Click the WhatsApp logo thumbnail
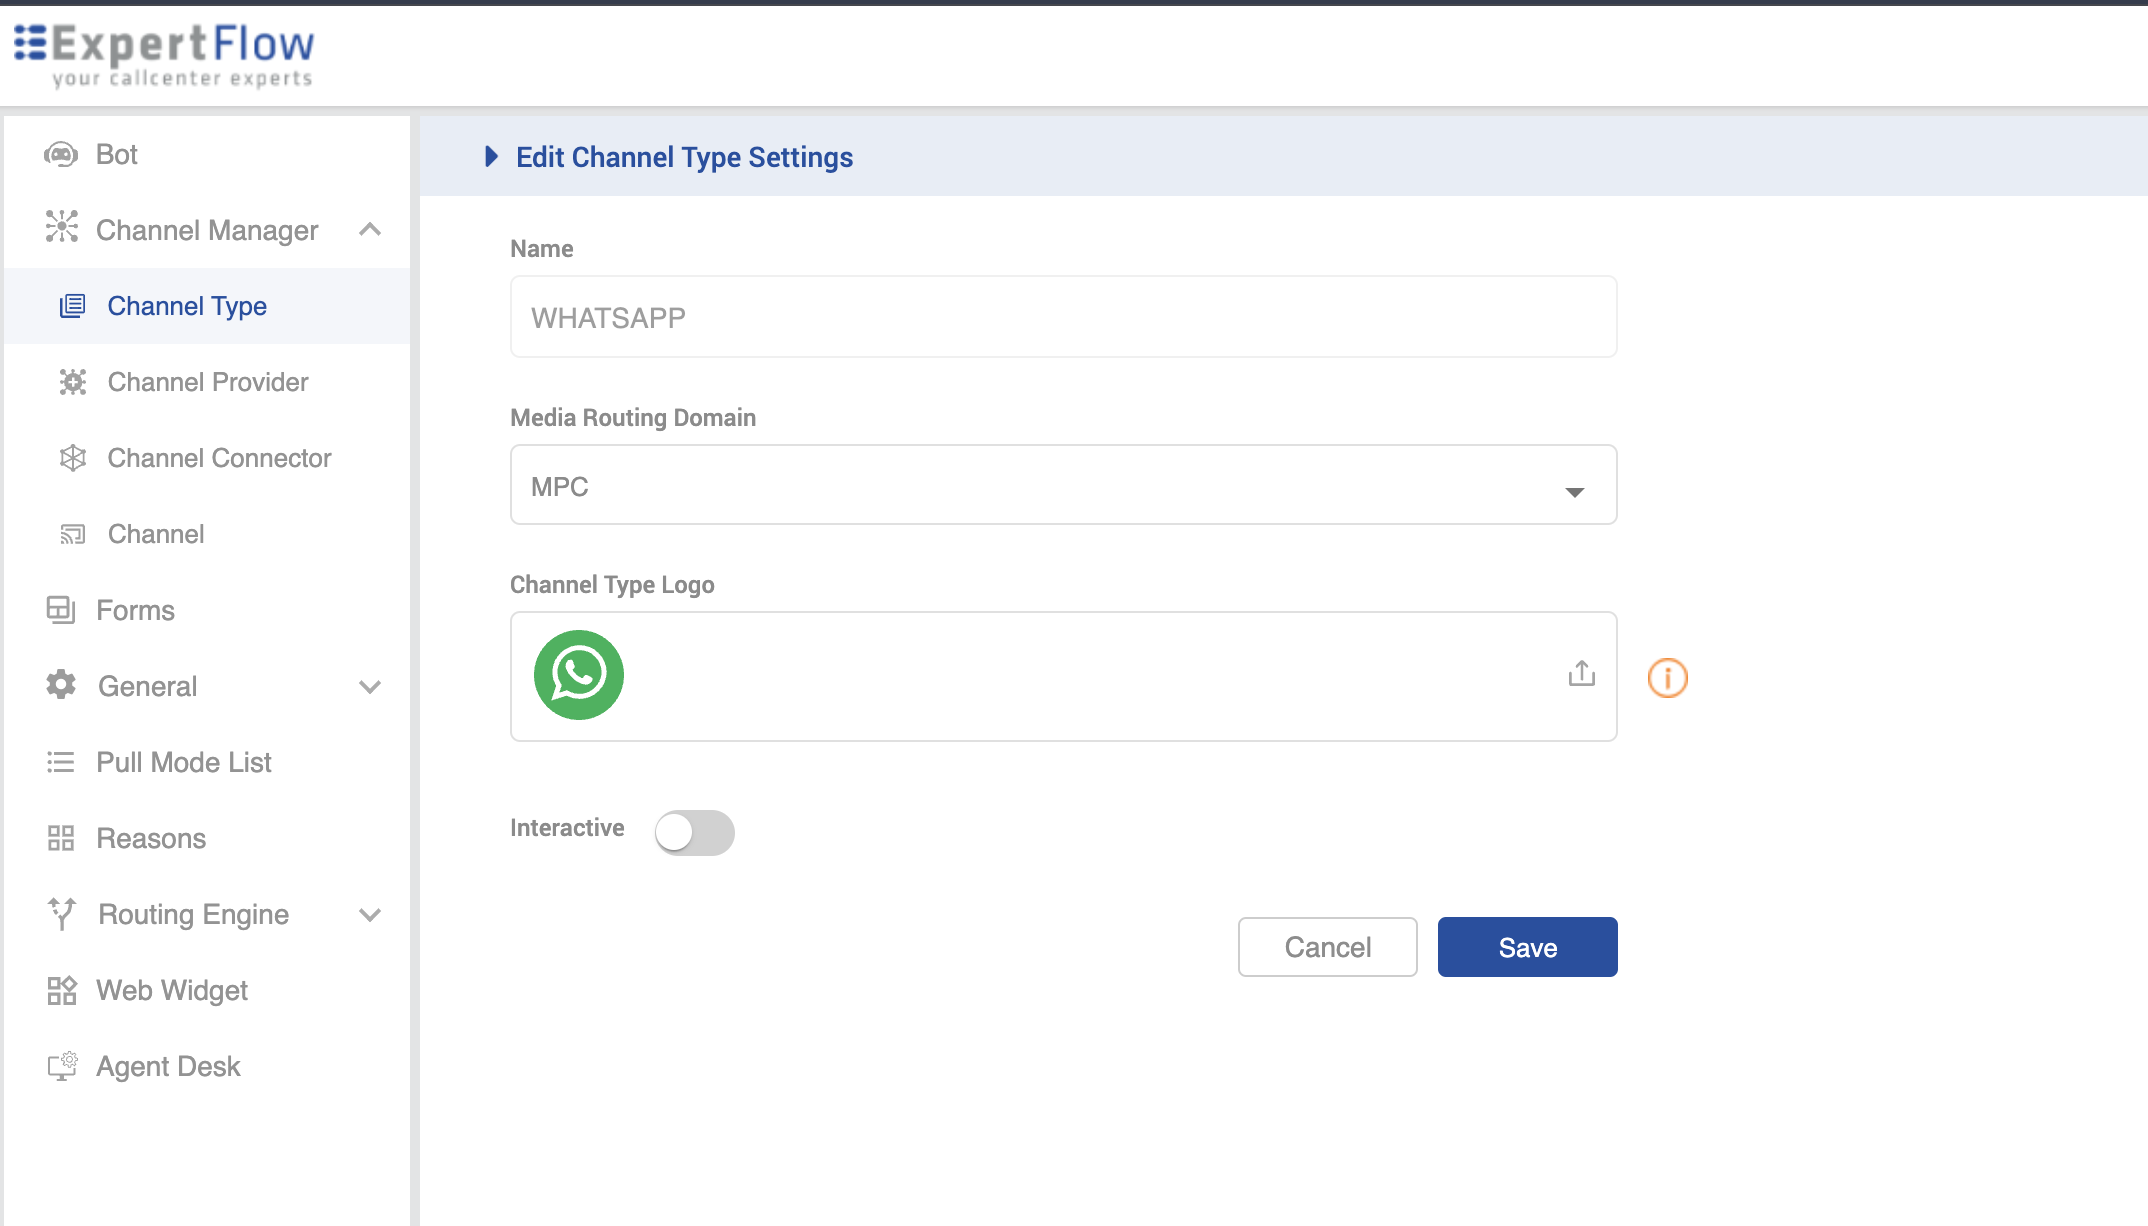This screenshot has width=2148, height=1226. pos(578,675)
